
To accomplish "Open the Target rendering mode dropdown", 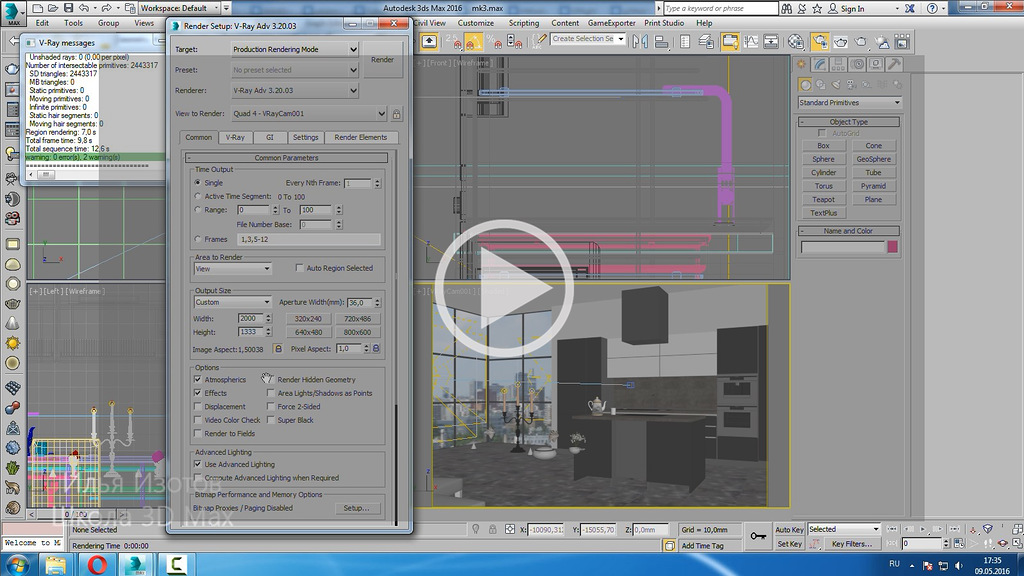I will (x=295, y=49).
